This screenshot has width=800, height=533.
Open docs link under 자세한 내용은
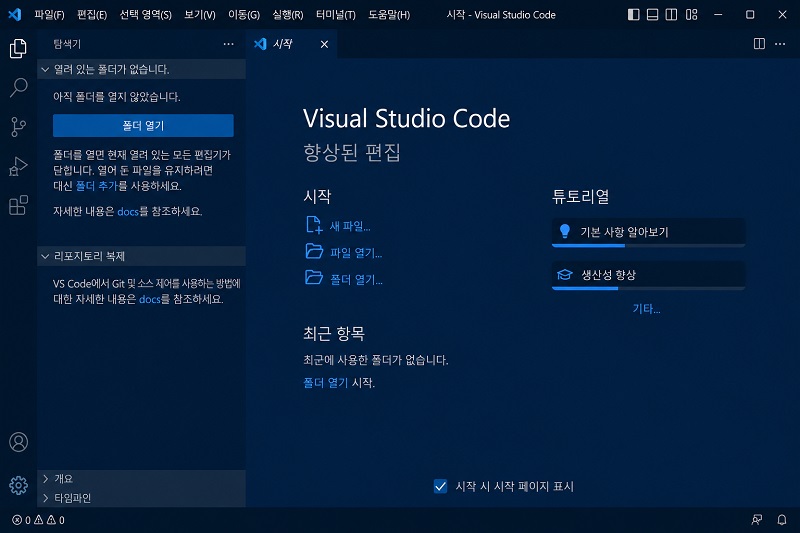(128, 212)
